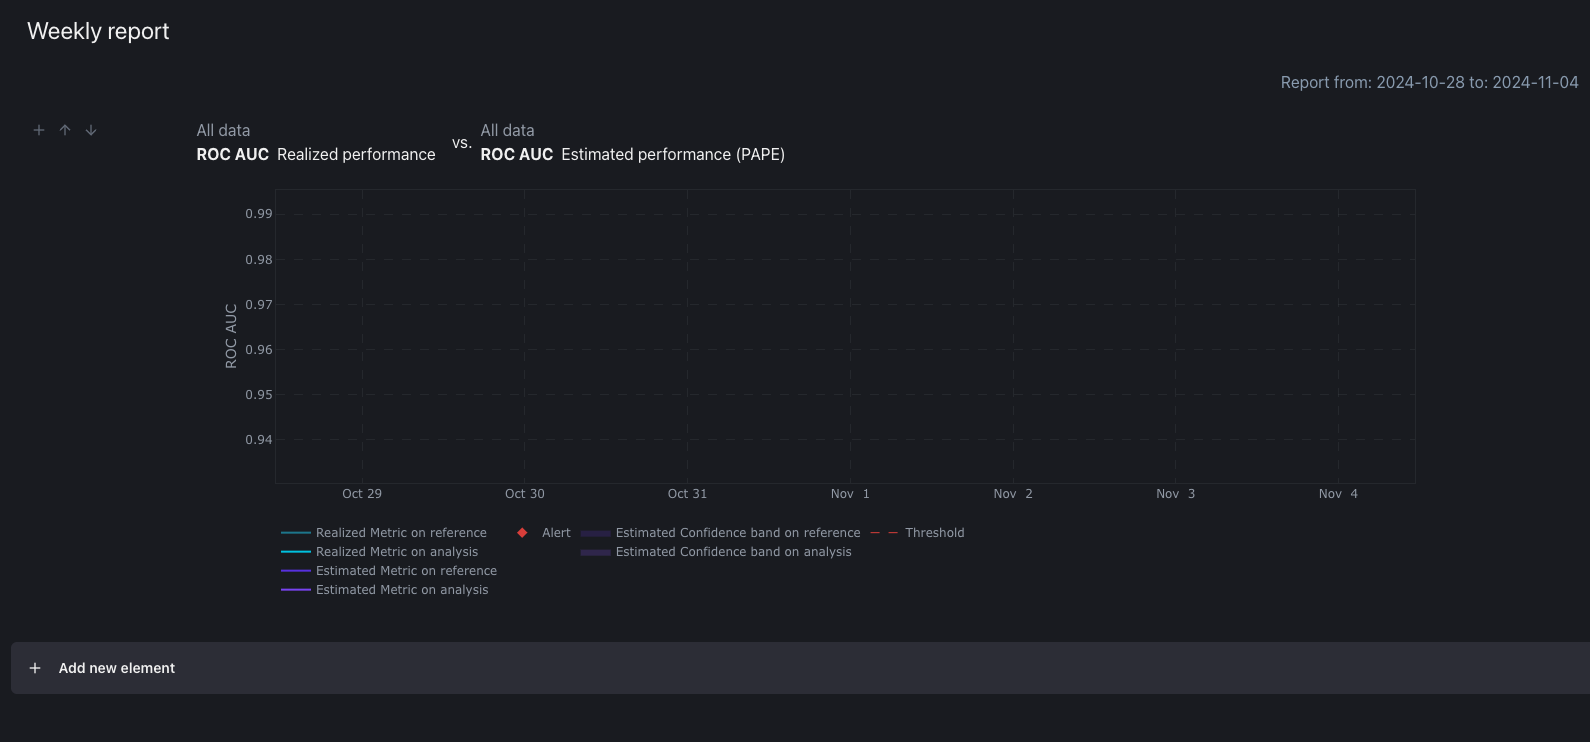Click the Weekly report page title
Screen dimensions: 1590x742
(98, 31)
